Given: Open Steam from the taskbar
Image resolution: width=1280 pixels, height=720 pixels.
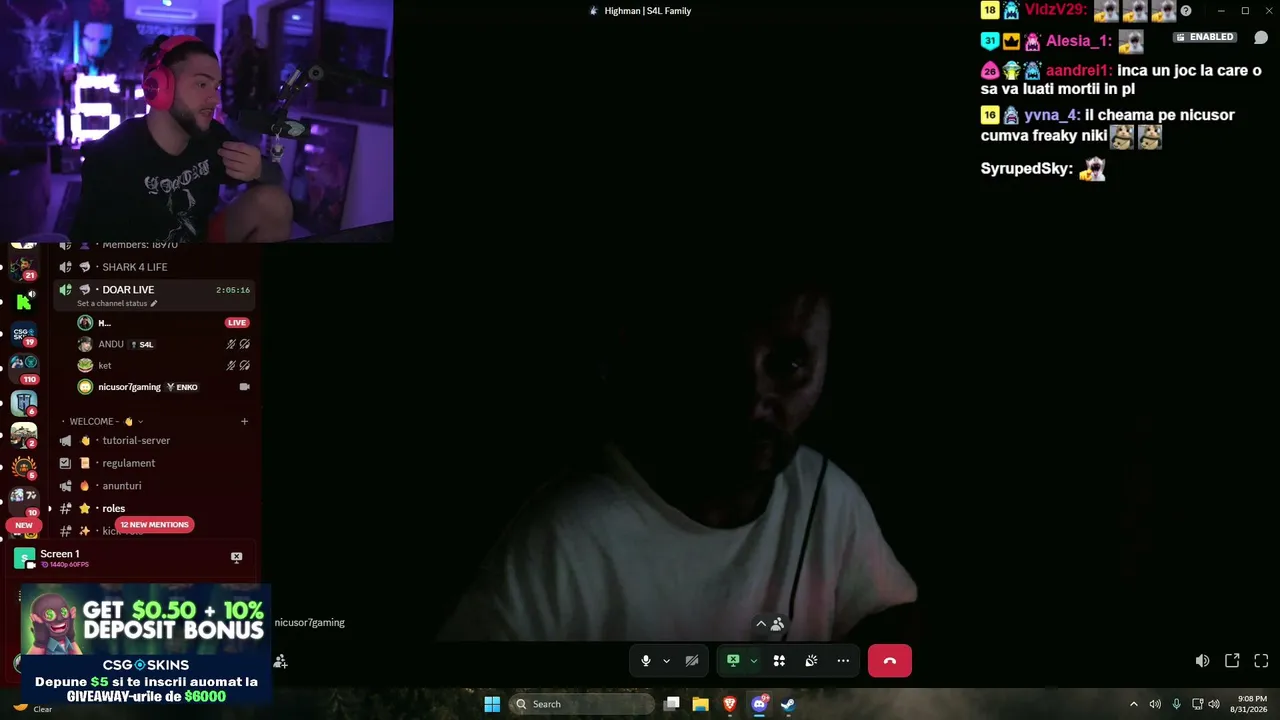Looking at the screenshot, I should coord(788,704).
